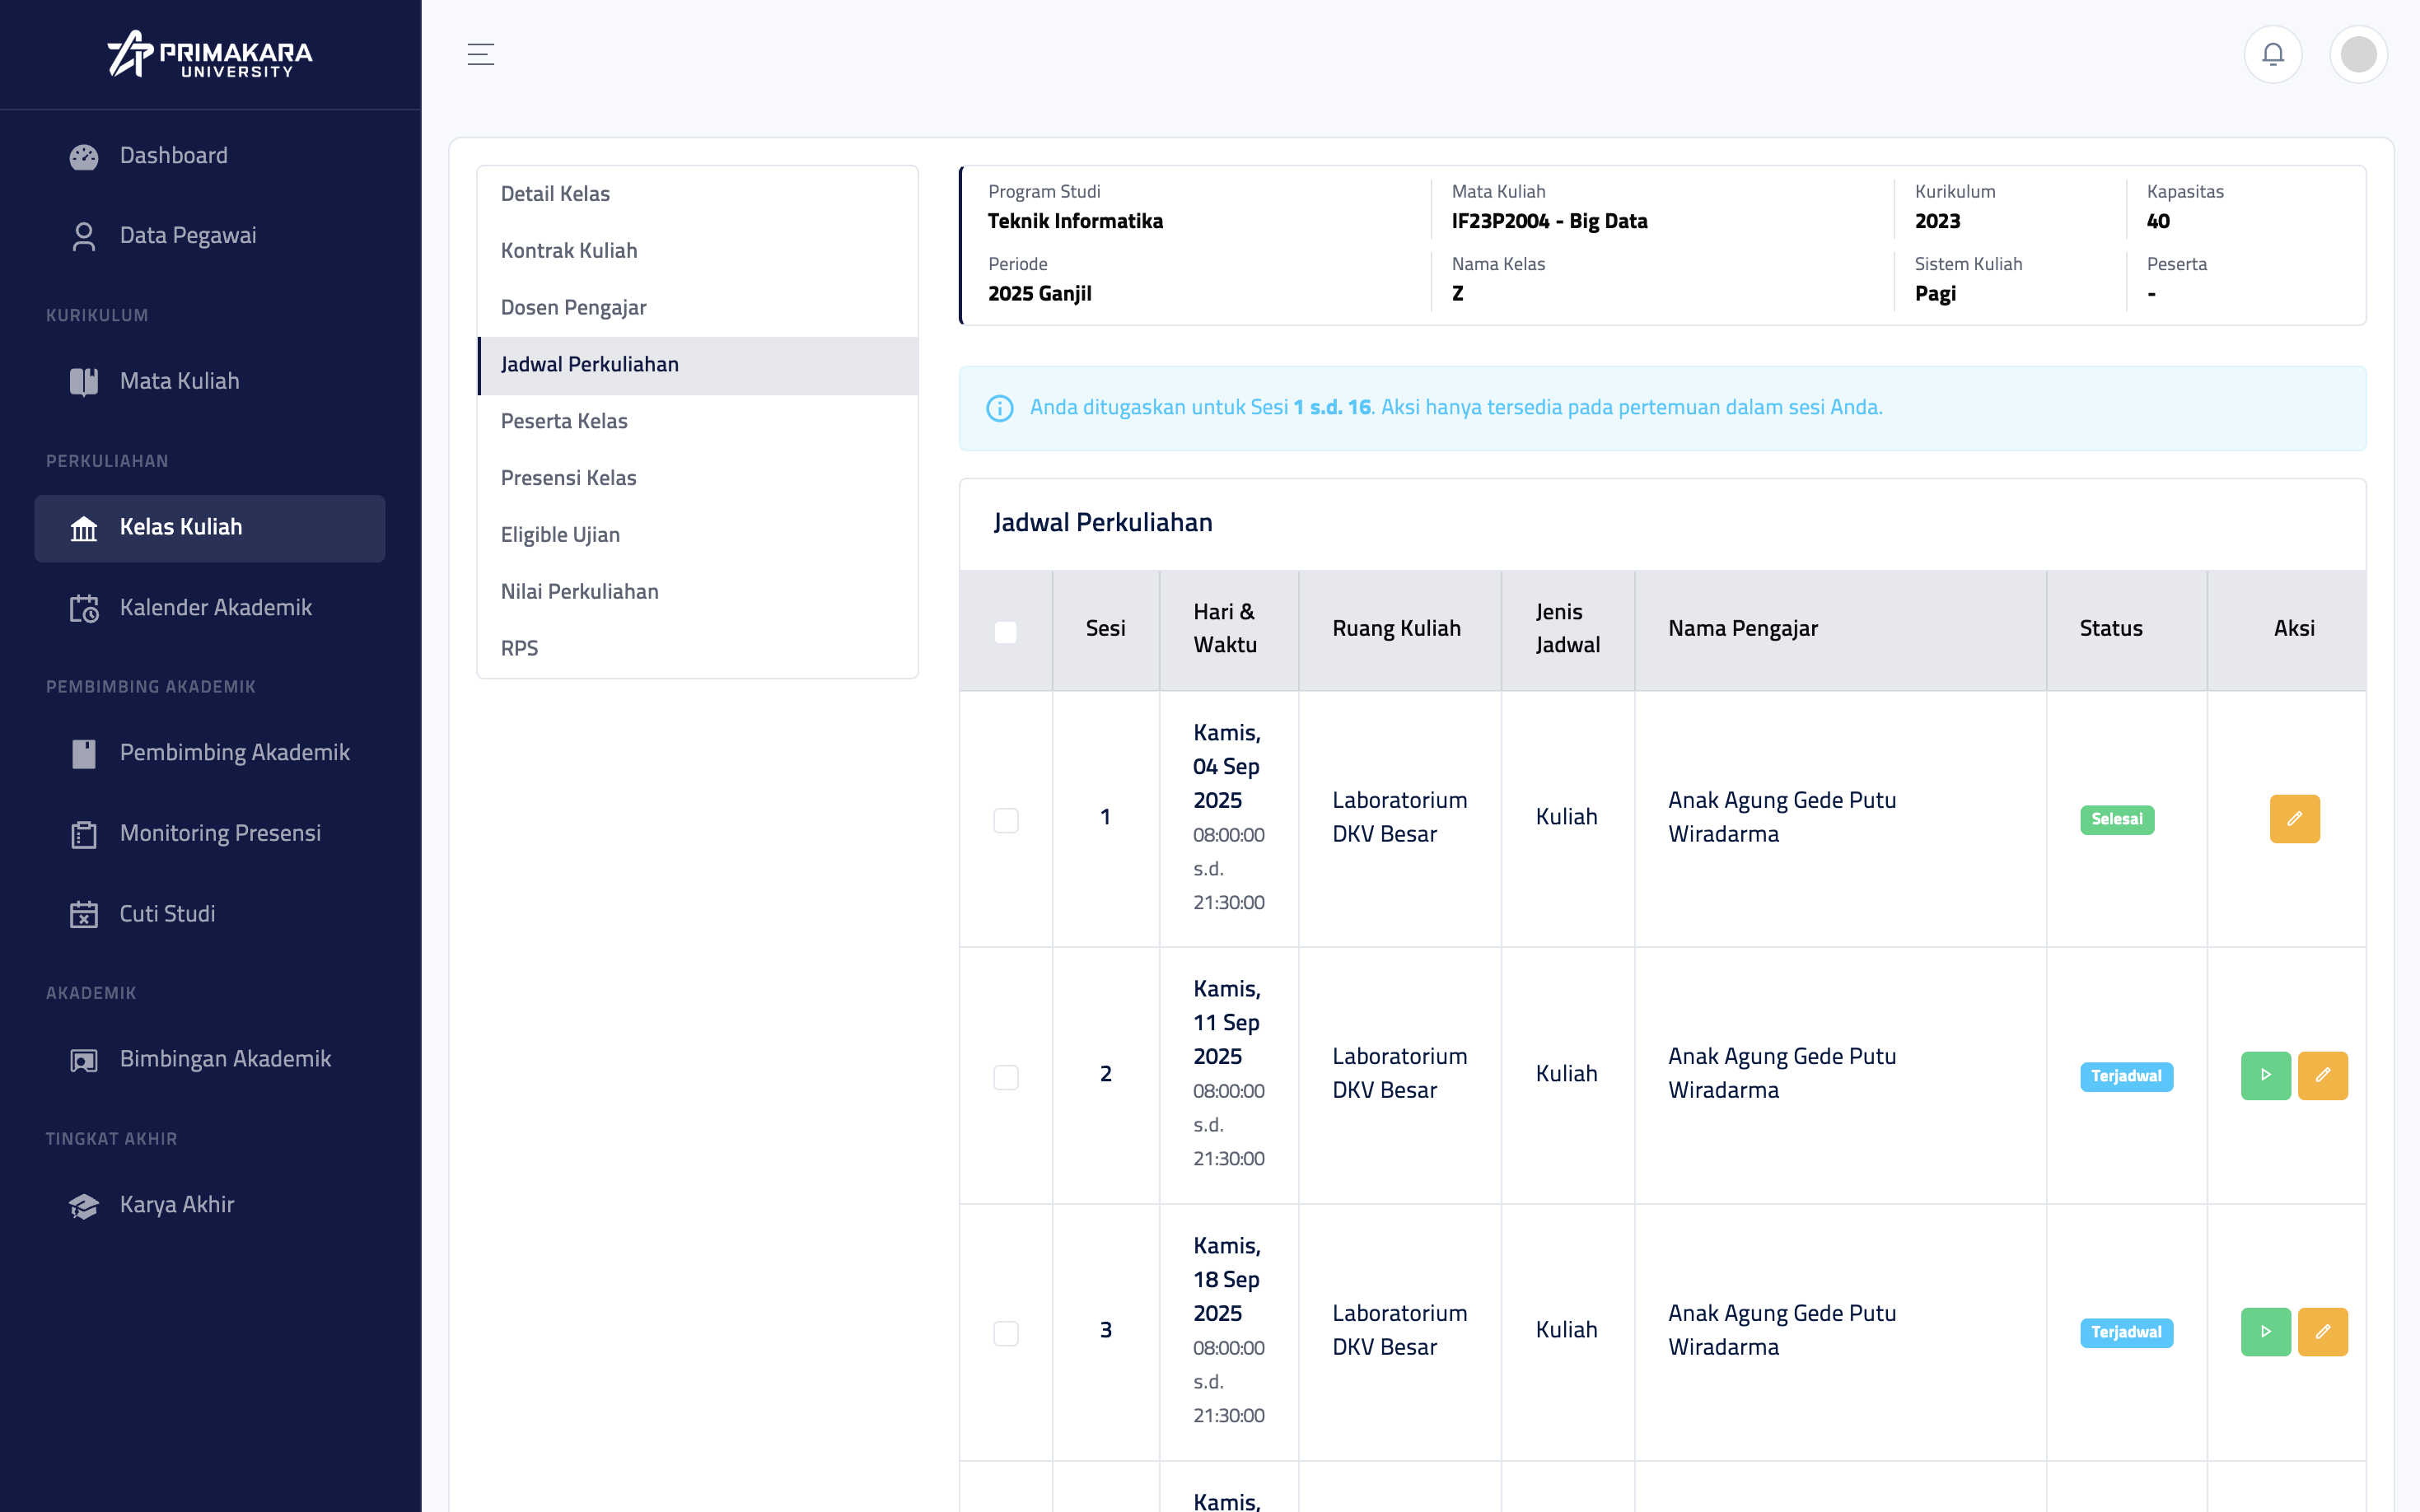Click the Jadwal Perkuliahan table heading
Image resolution: width=2420 pixels, height=1512 pixels.
[1102, 523]
